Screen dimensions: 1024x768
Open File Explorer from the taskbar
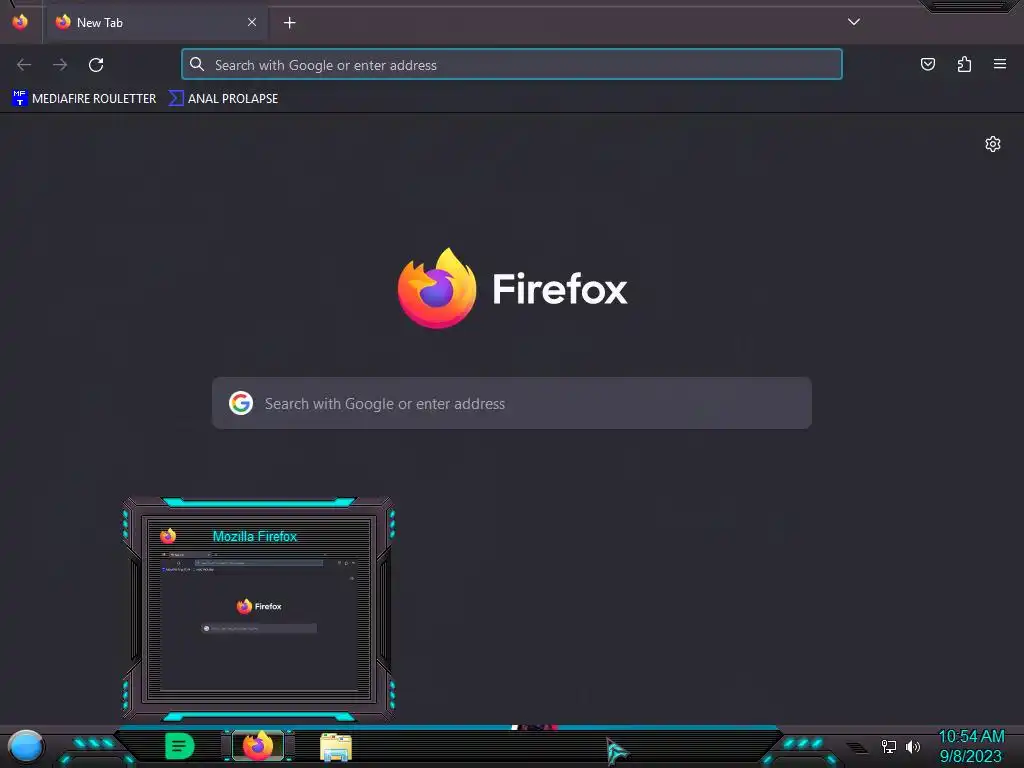coord(336,747)
